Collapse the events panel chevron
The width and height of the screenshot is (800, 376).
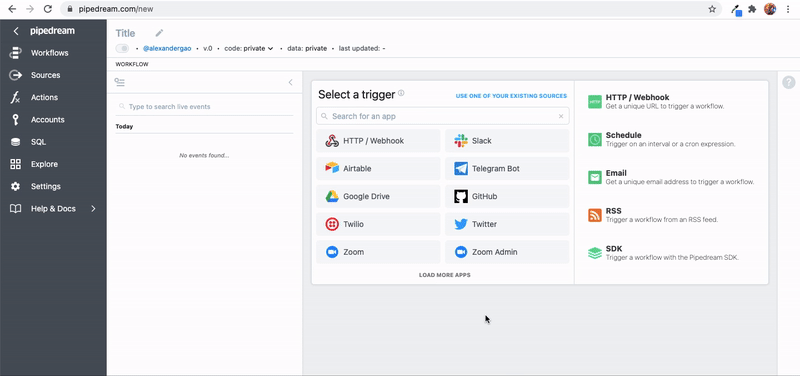(290, 82)
